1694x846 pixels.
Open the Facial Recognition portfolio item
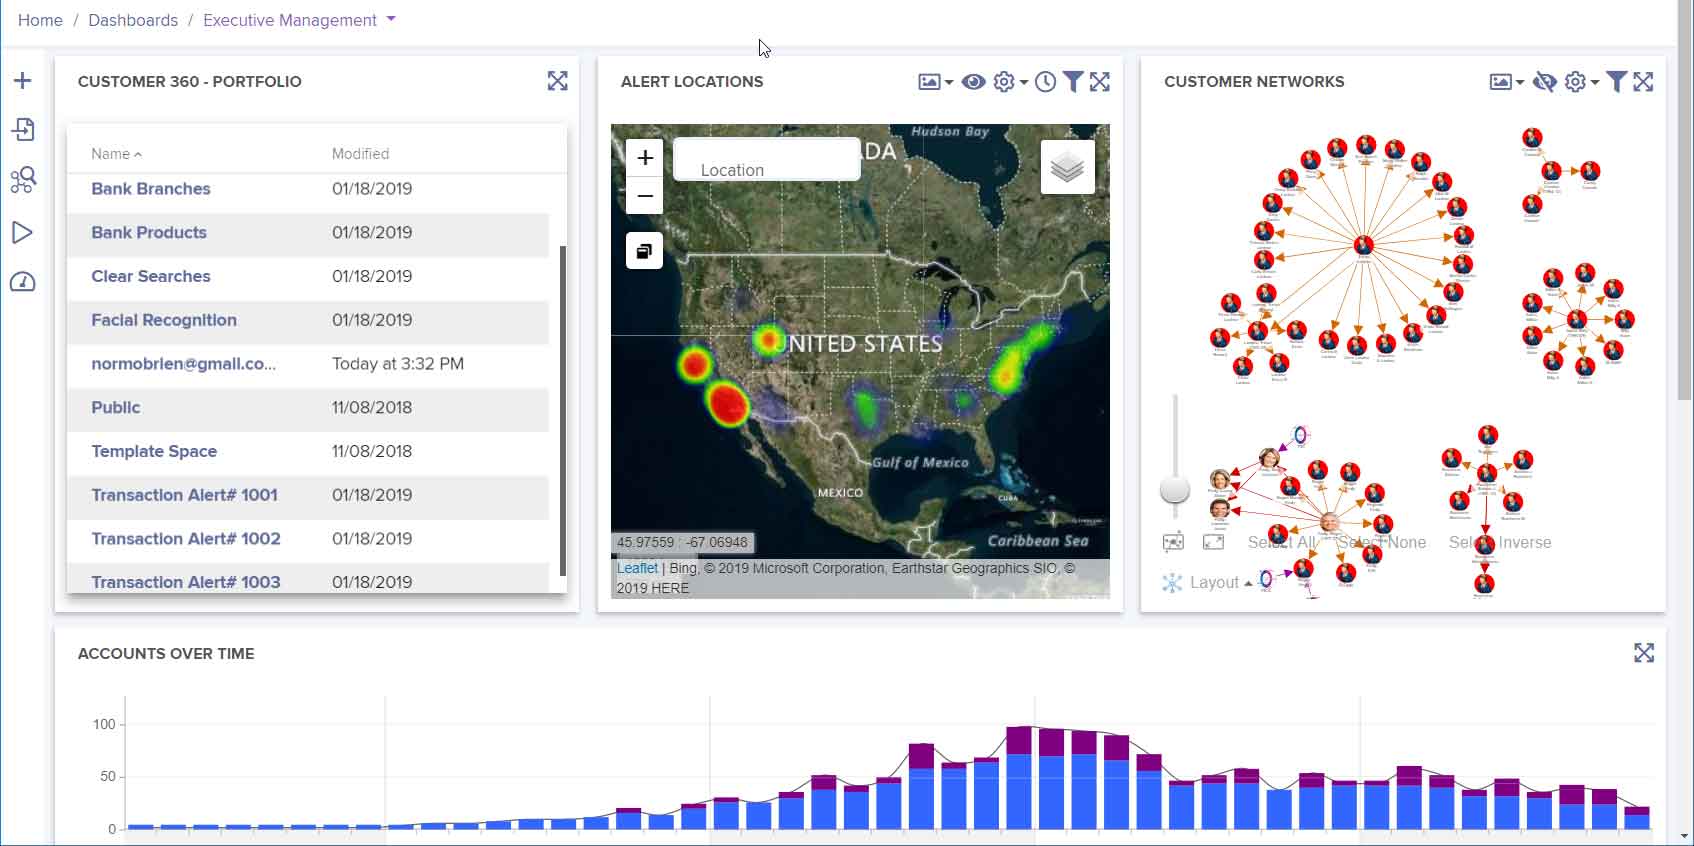pos(164,320)
